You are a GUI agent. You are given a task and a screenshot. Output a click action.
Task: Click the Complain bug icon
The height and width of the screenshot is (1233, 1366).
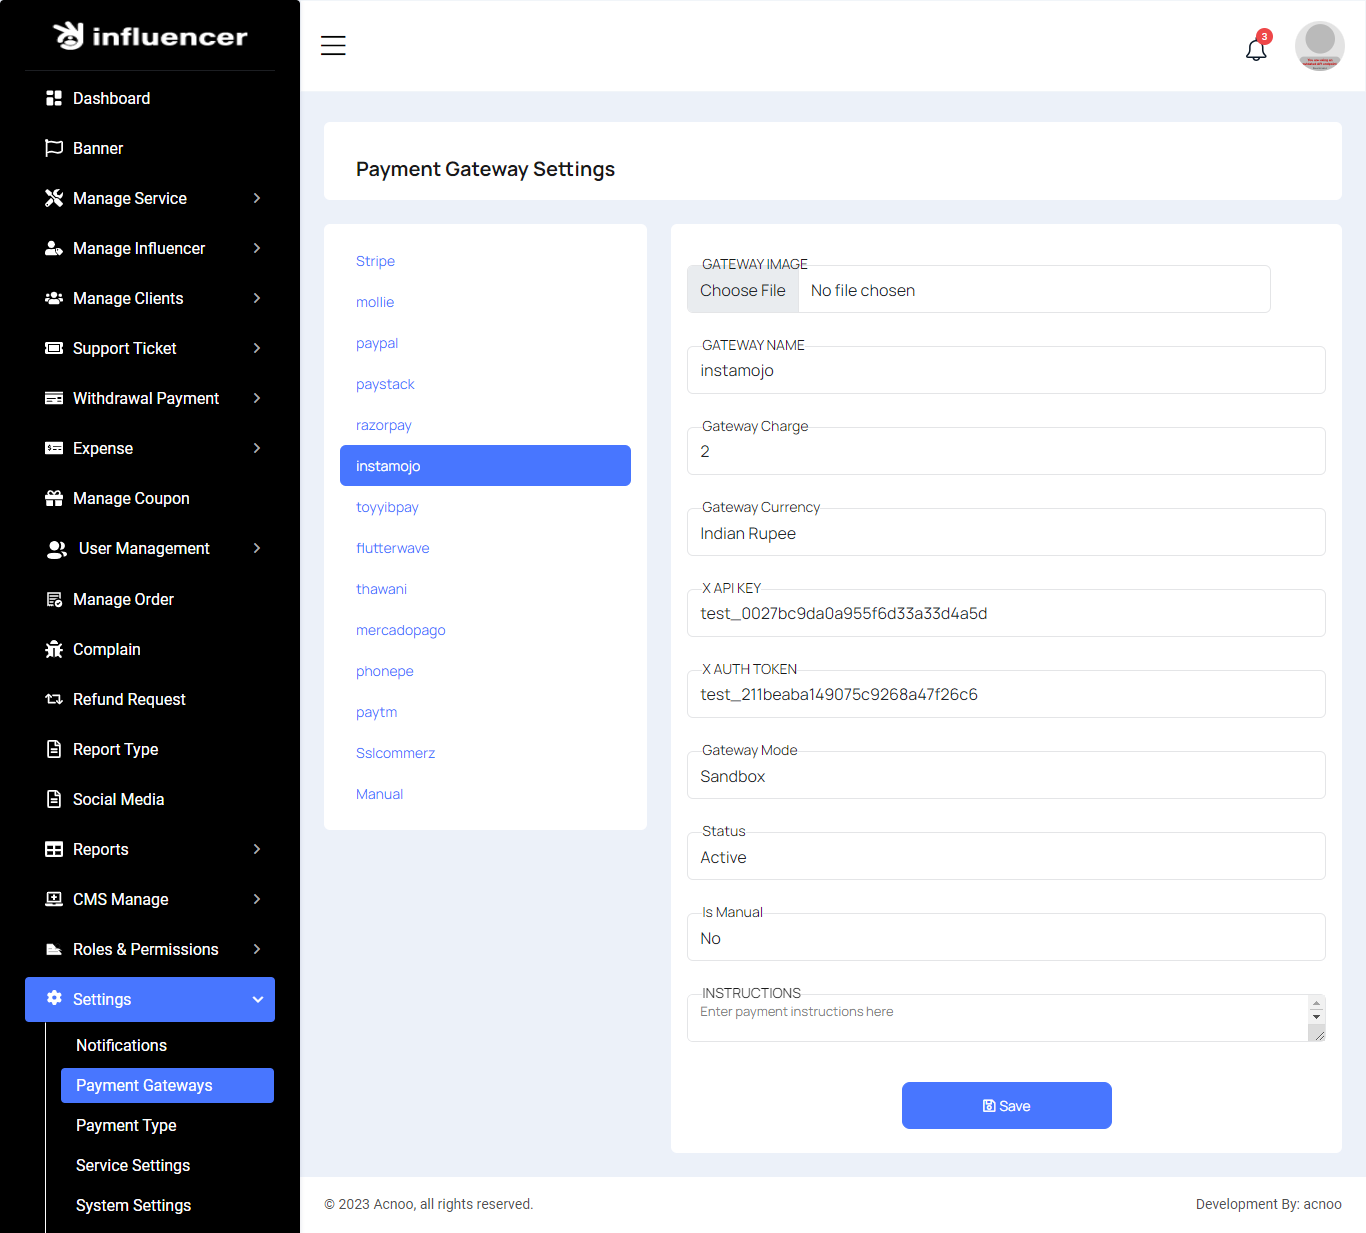point(54,649)
